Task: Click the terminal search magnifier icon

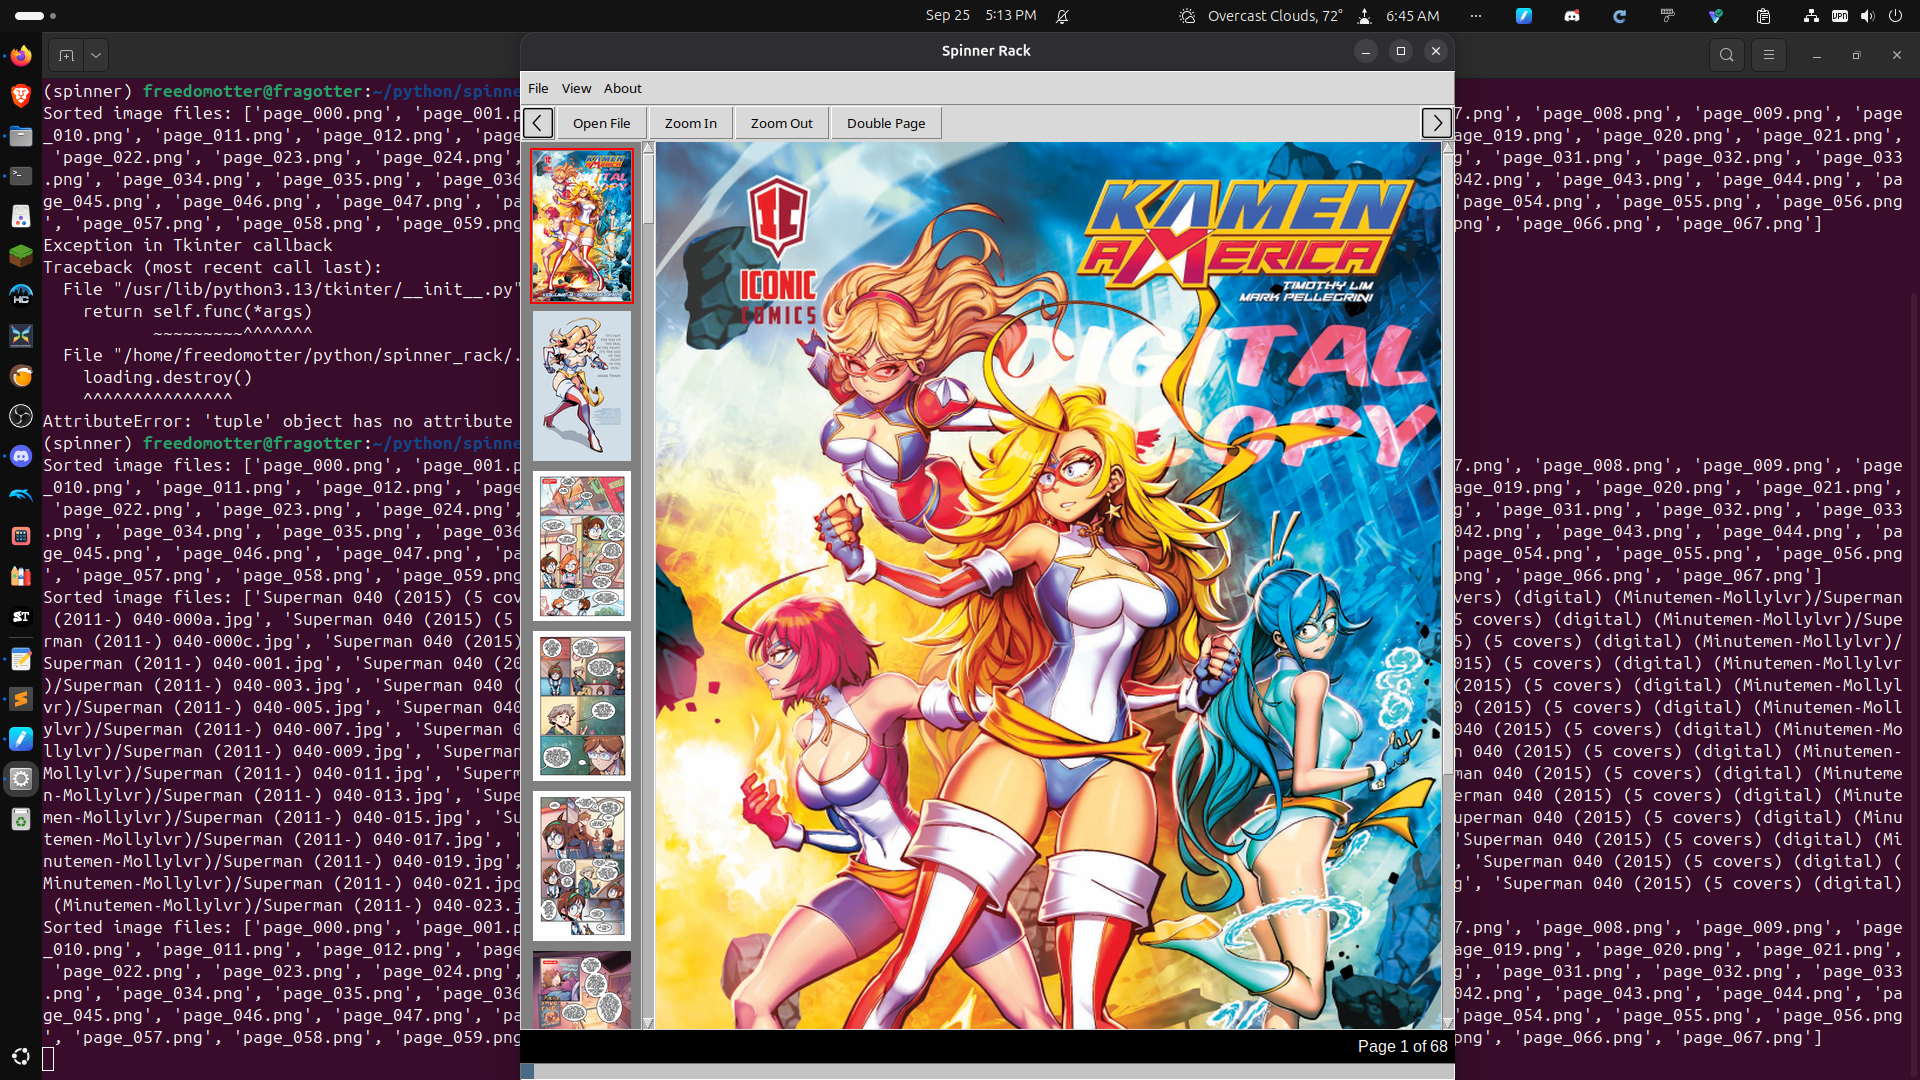Action: click(1726, 56)
